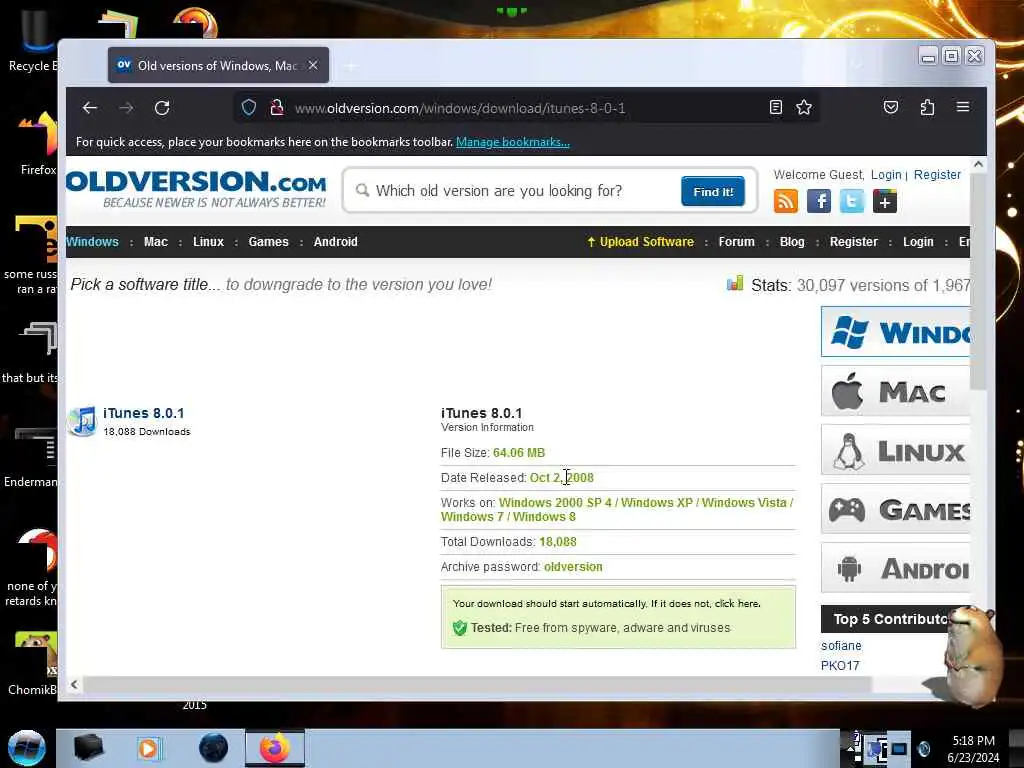
Task: Click Login in the black nav bar
Action: tap(918, 242)
